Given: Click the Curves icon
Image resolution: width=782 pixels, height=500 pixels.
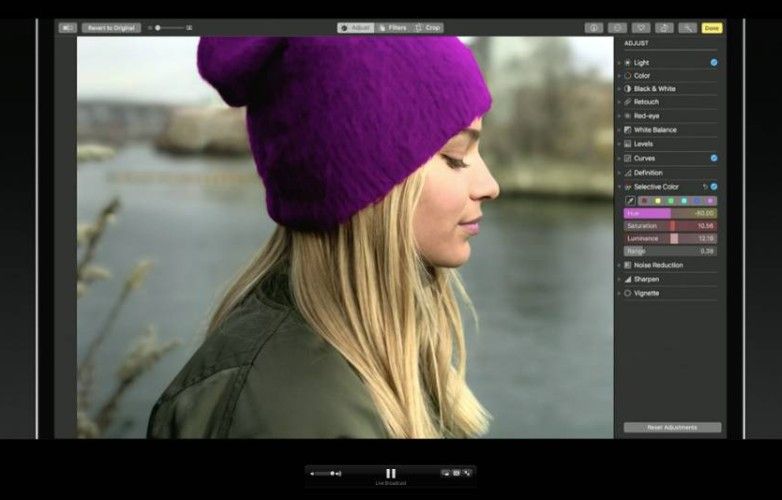Looking at the screenshot, I should [x=627, y=158].
